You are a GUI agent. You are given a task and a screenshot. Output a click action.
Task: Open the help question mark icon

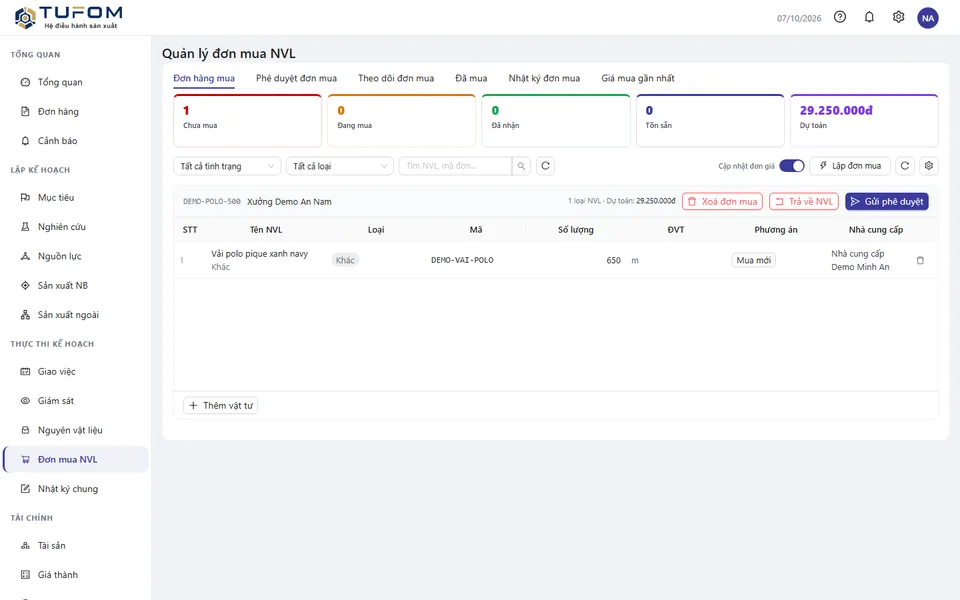(x=840, y=17)
